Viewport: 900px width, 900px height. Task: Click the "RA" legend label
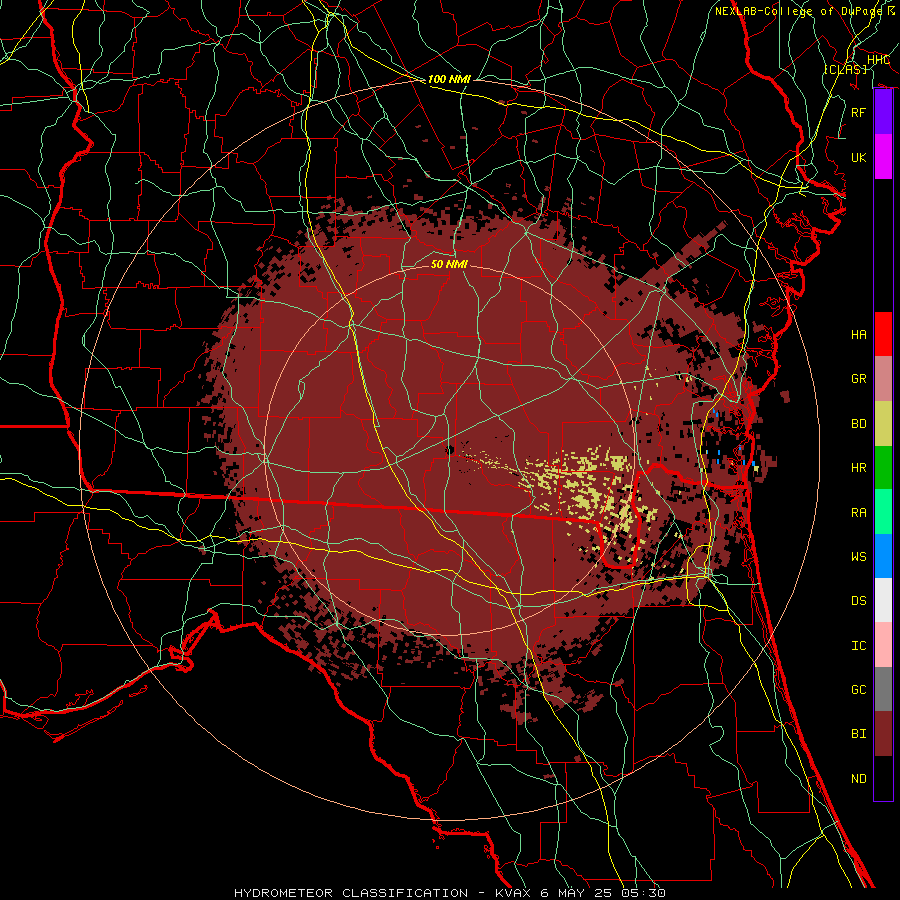tap(859, 513)
